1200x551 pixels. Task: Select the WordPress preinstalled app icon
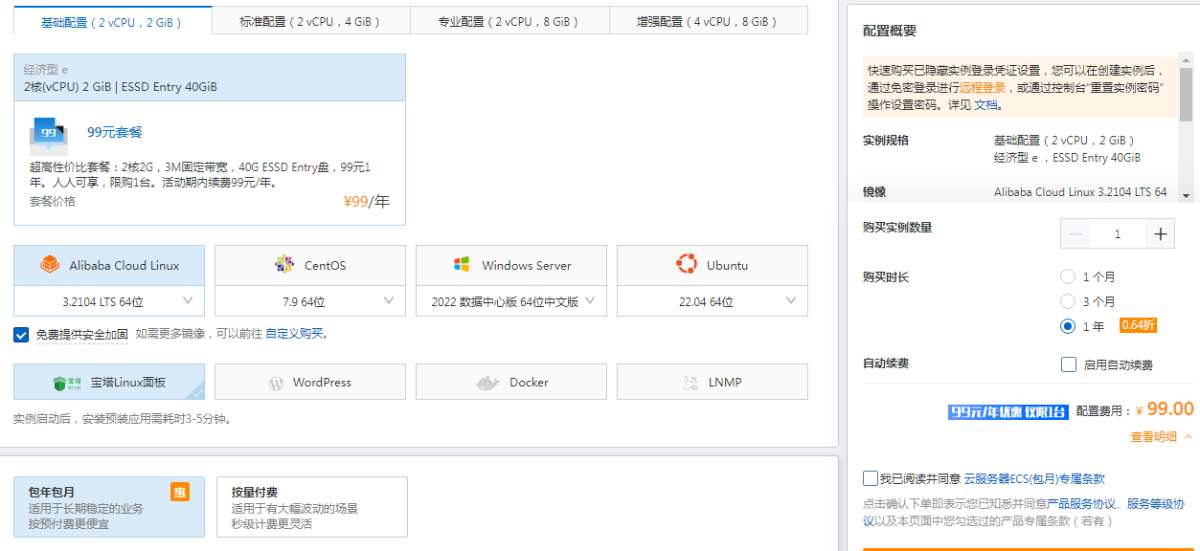coord(276,383)
